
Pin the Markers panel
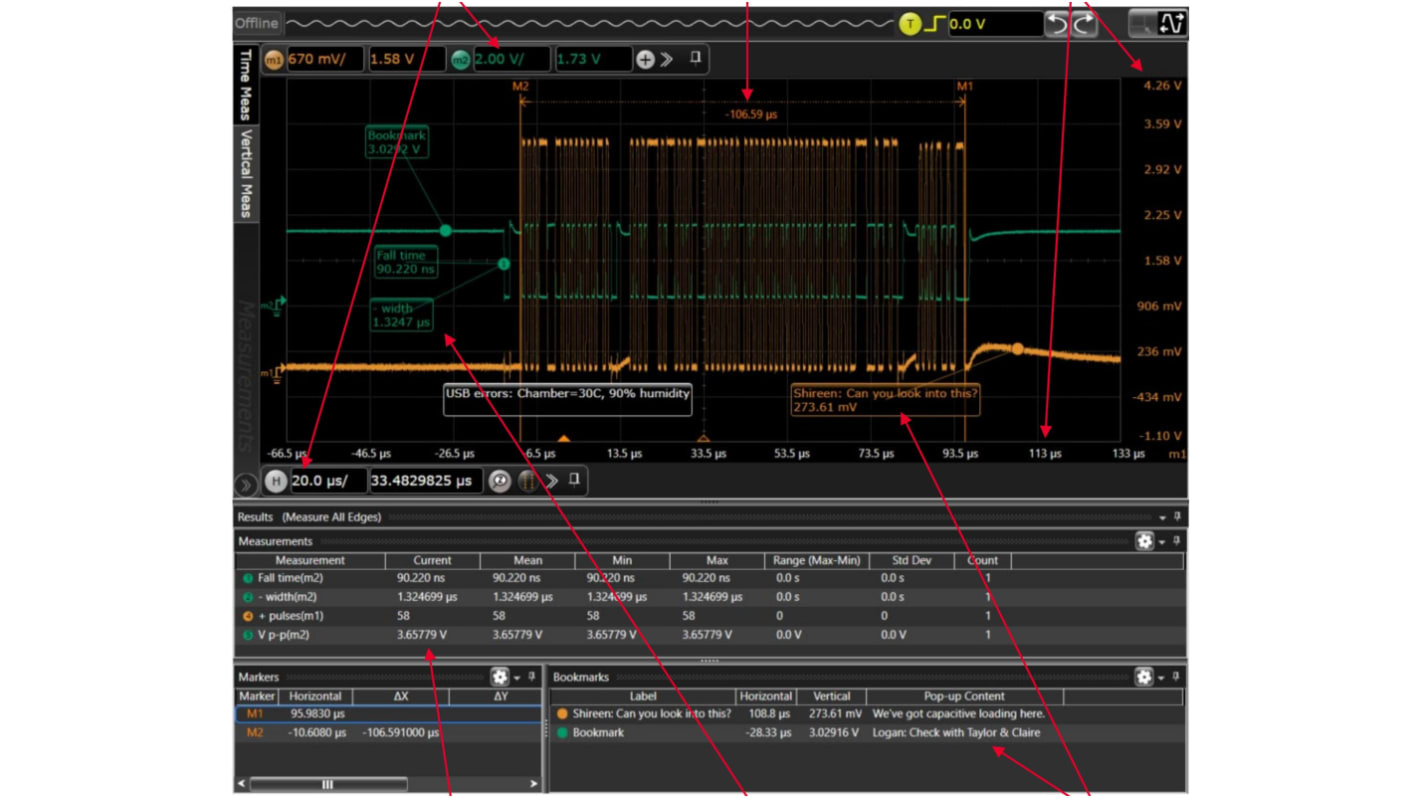[x=532, y=677]
